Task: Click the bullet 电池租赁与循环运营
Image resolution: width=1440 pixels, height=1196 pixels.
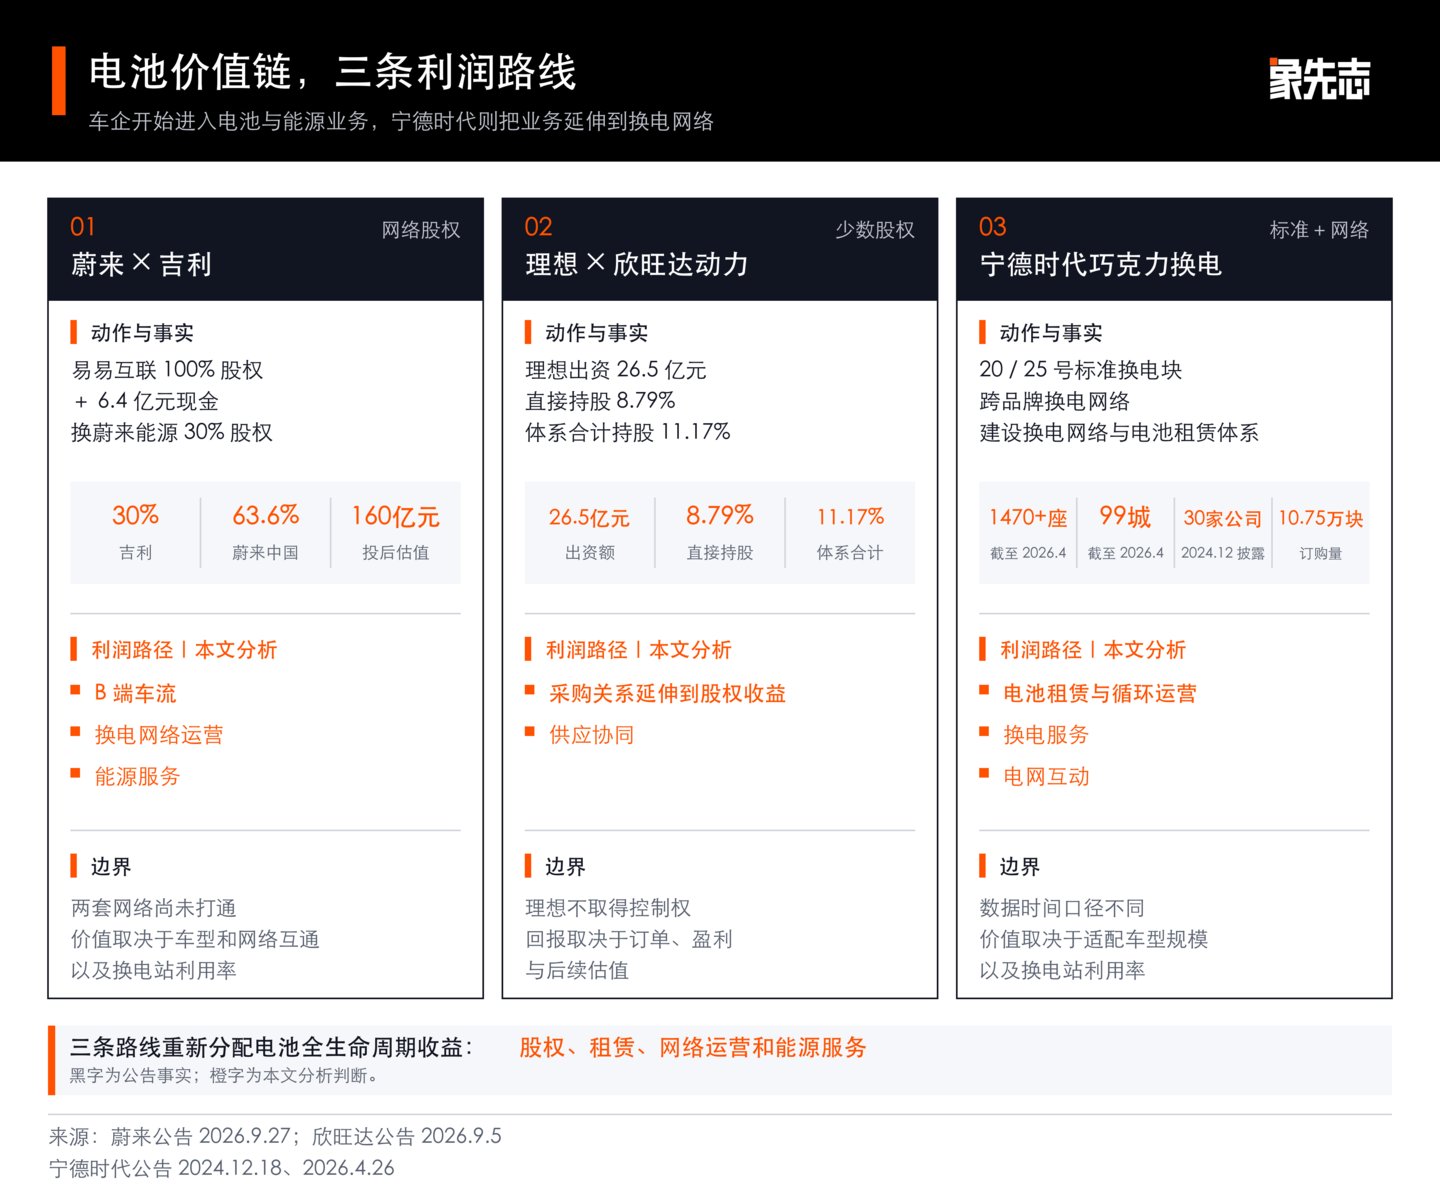Action: (x=1099, y=693)
